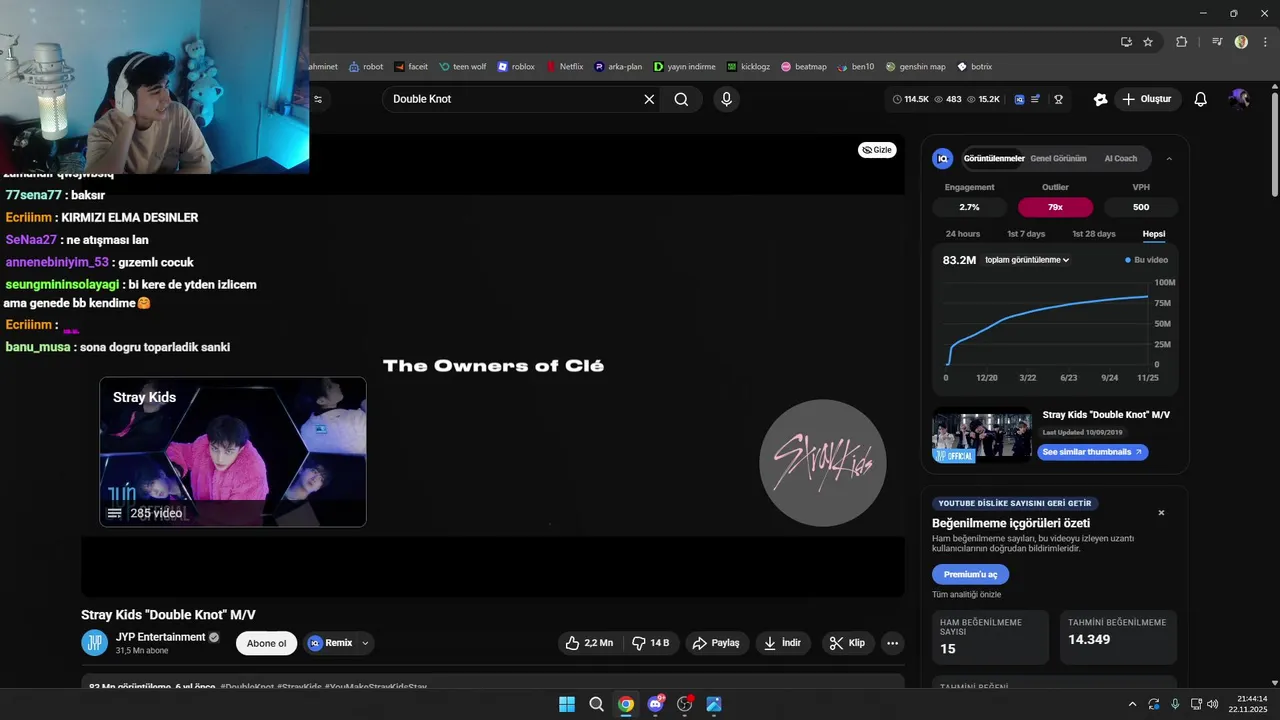Click the vidIQ list icon in stats bar

[x=1036, y=99]
